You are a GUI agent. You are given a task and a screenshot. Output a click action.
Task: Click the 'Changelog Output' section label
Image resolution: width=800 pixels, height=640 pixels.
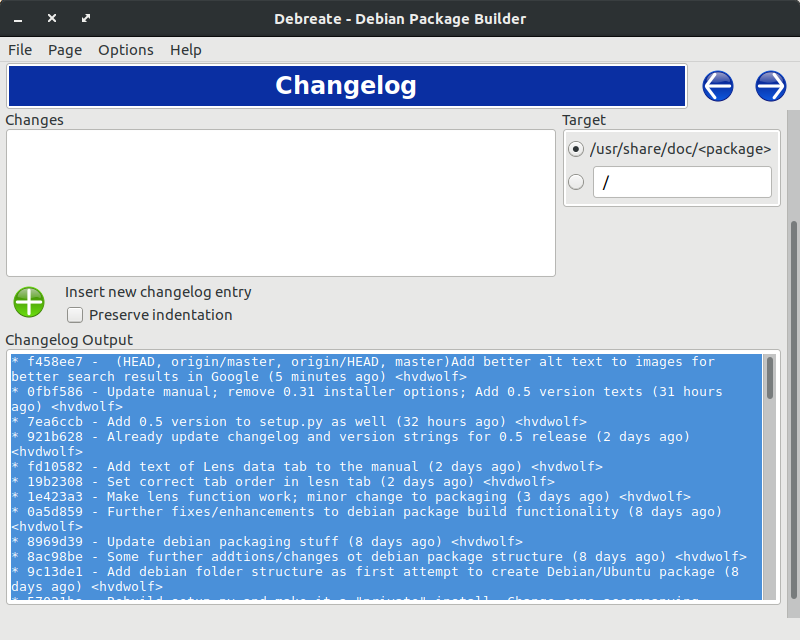pos(69,340)
